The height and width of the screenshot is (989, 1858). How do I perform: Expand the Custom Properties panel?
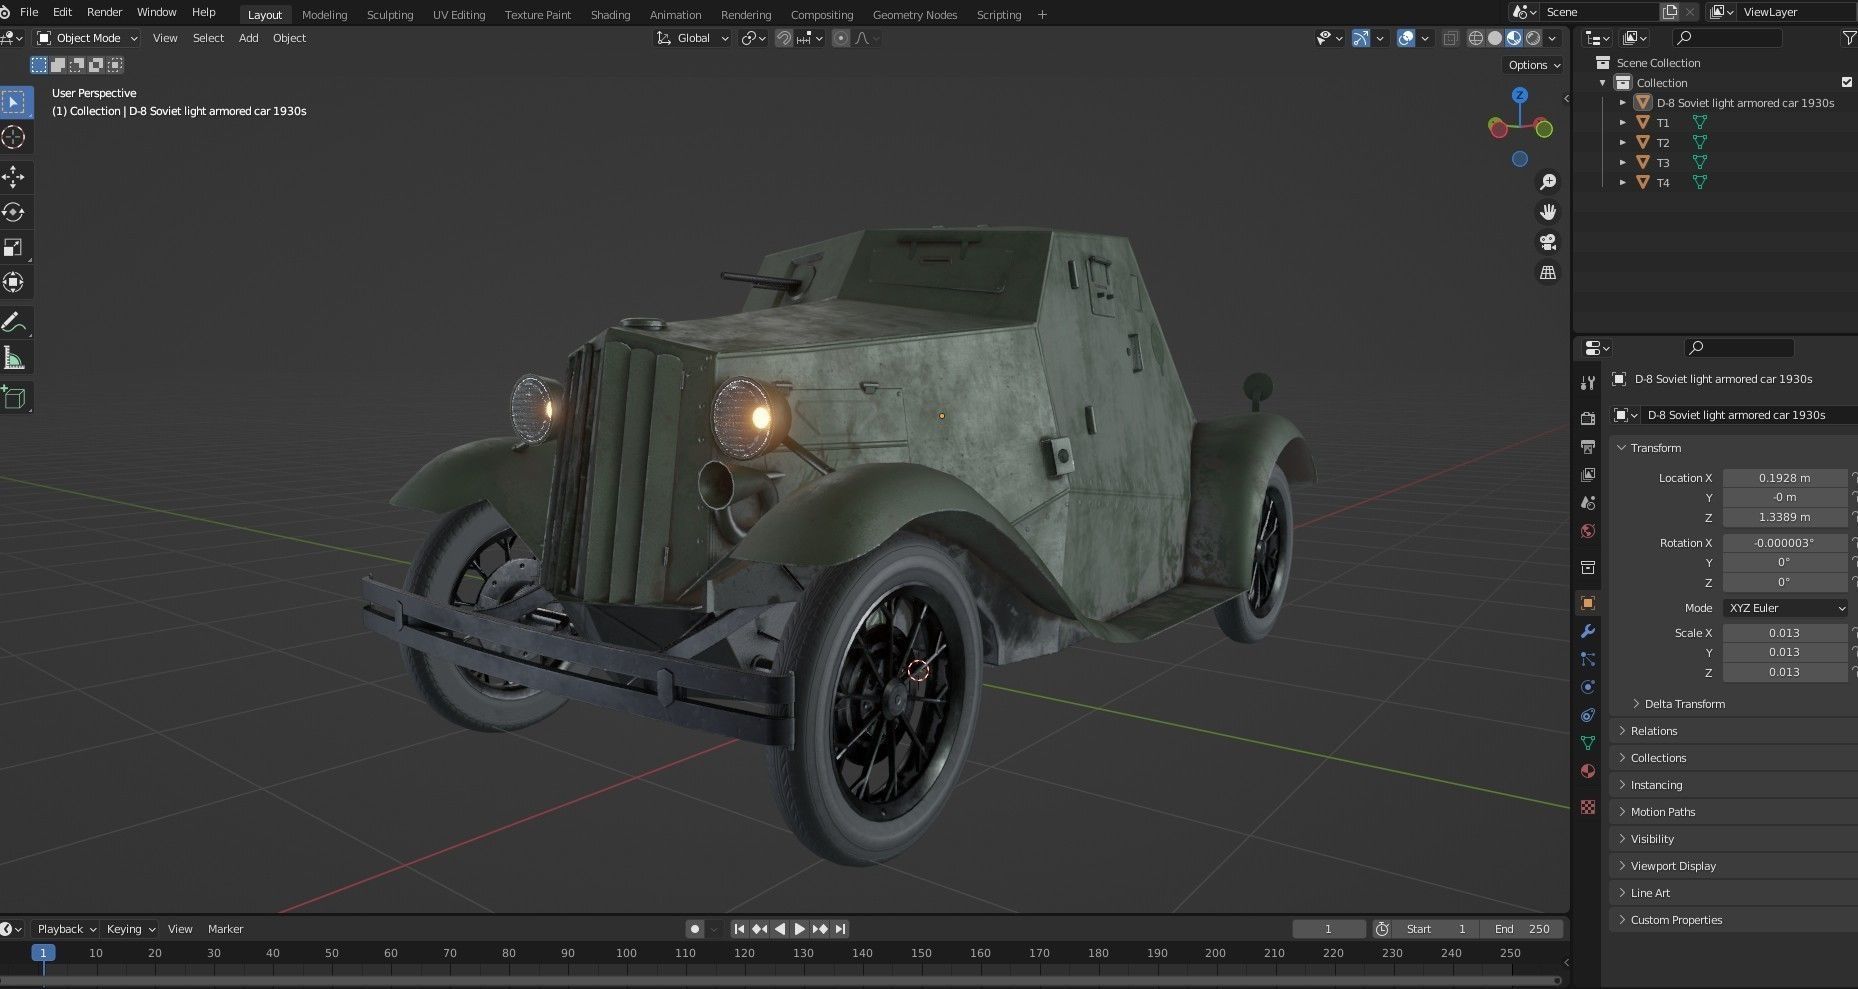[1676, 920]
